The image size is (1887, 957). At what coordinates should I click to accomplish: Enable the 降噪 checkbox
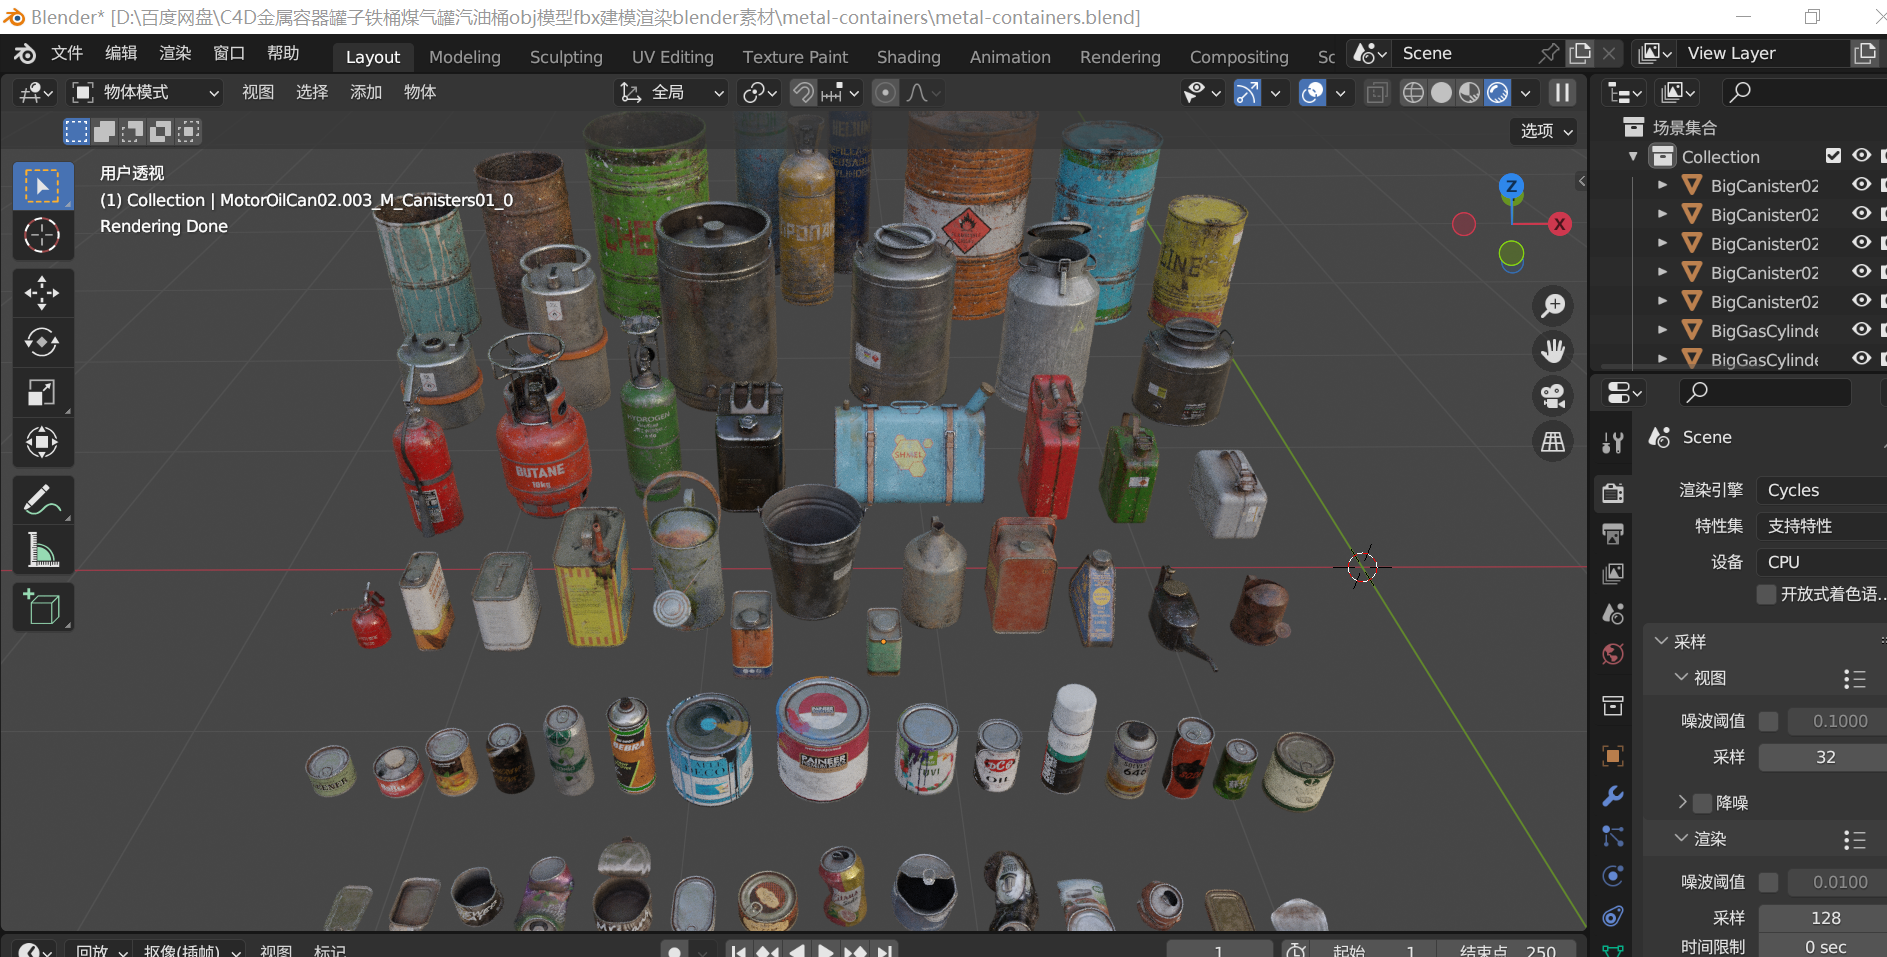pos(1702,803)
